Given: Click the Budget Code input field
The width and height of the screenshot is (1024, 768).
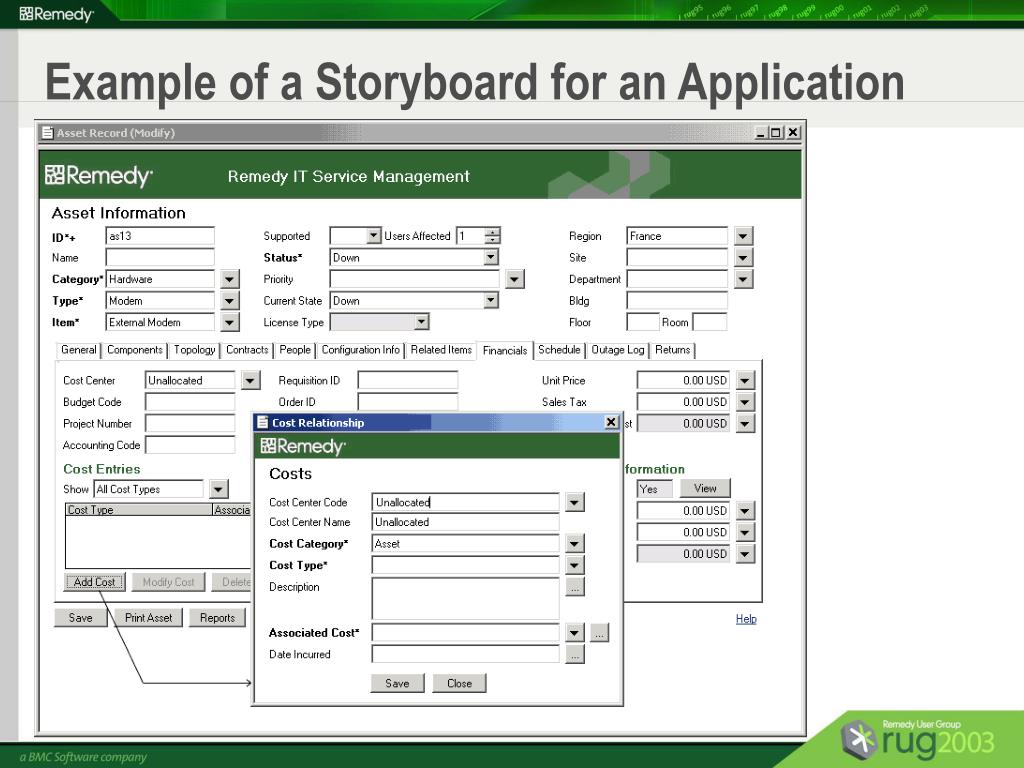Looking at the screenshot, I should pyautogui.click(x=190, y=402).
